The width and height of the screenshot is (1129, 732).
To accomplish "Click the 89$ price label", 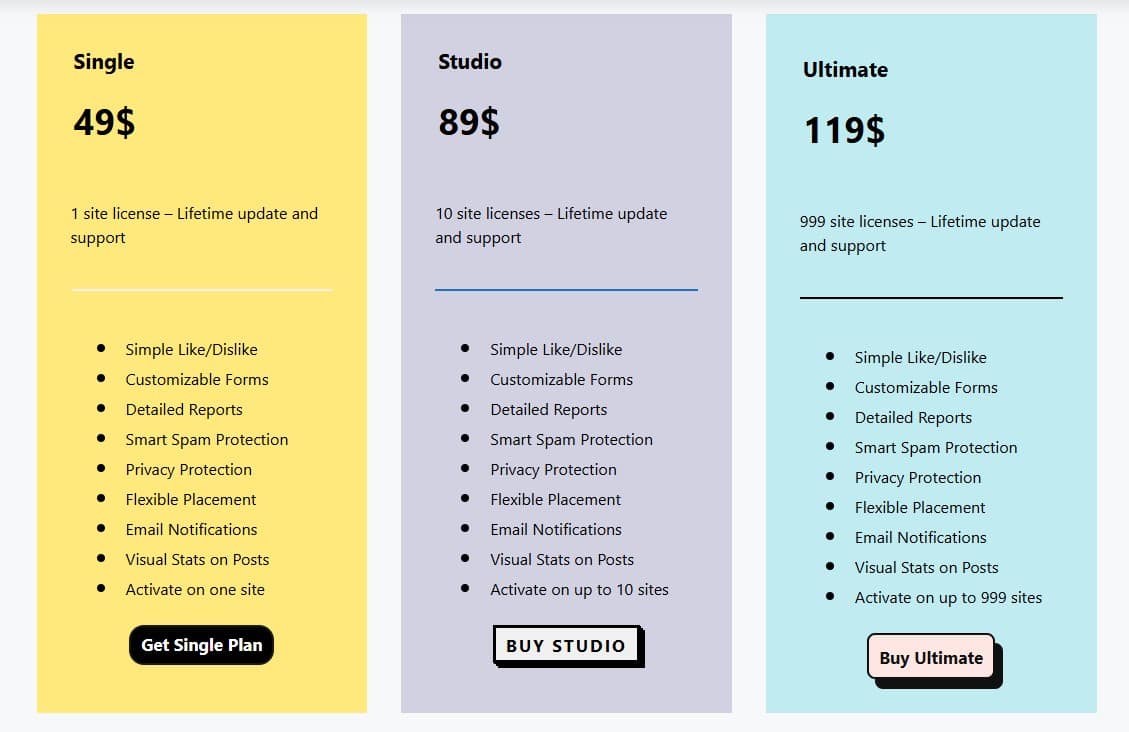I will (x=467, y=122).
